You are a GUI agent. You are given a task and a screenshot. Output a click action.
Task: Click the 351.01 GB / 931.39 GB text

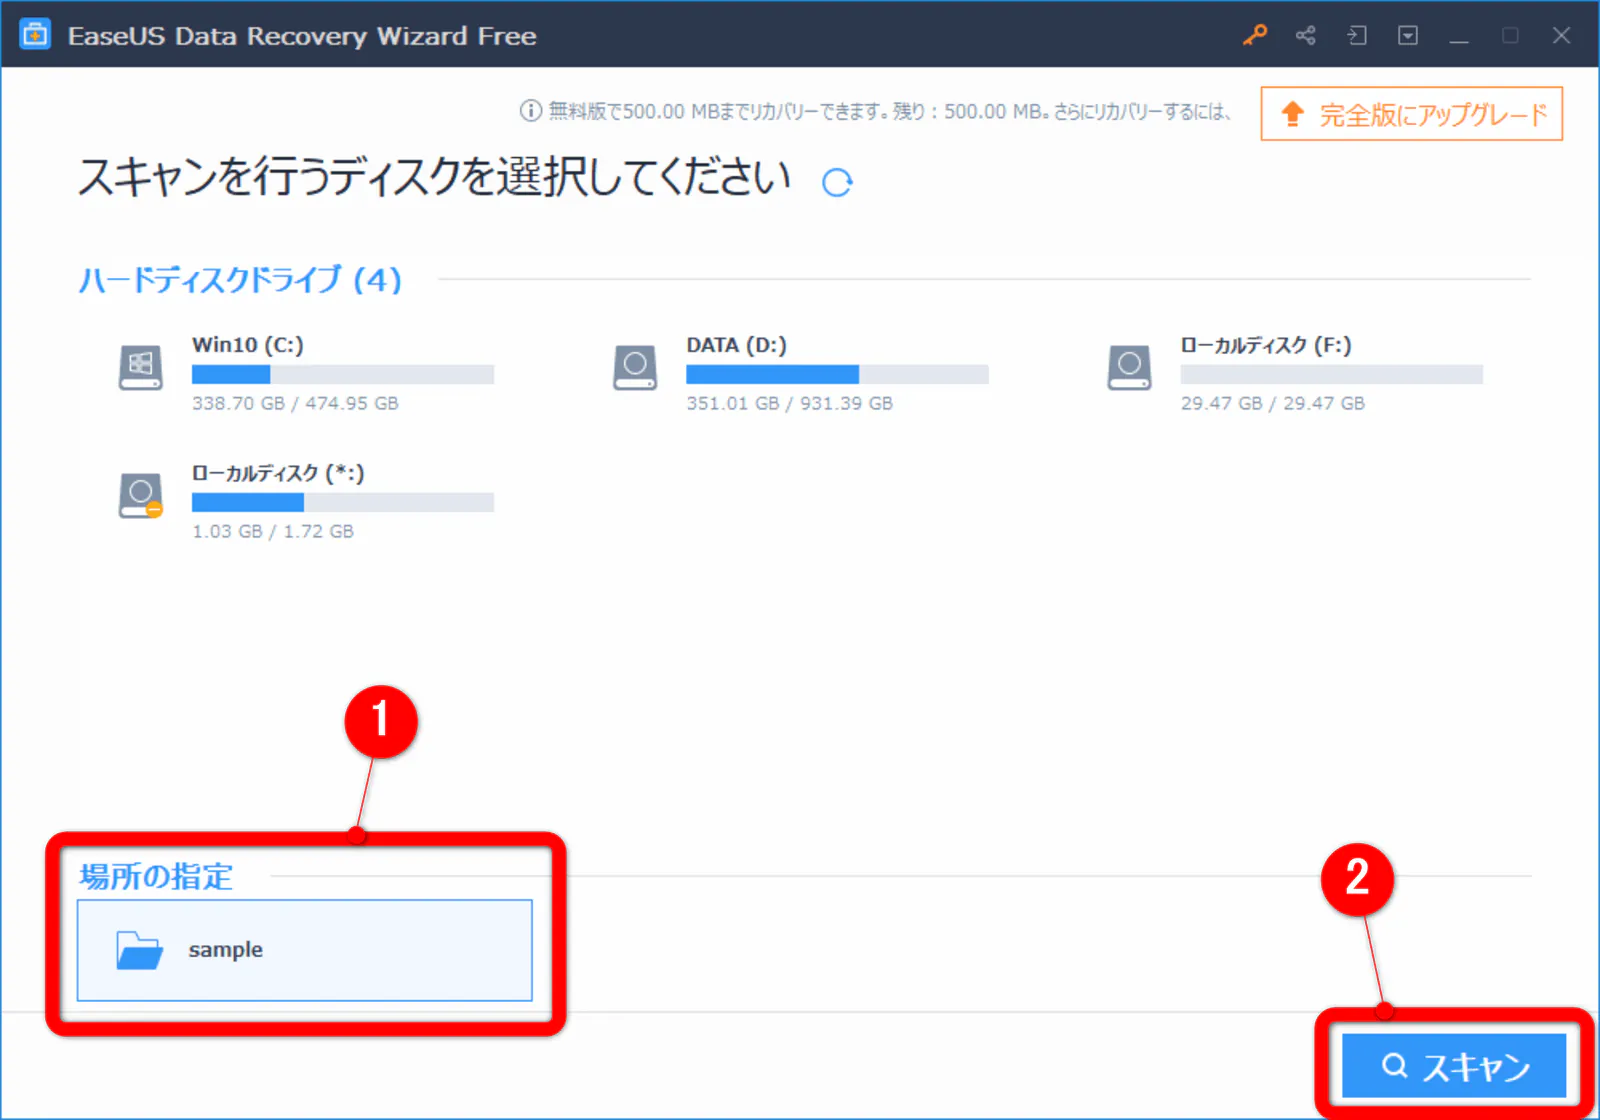(x=789, y=403)
